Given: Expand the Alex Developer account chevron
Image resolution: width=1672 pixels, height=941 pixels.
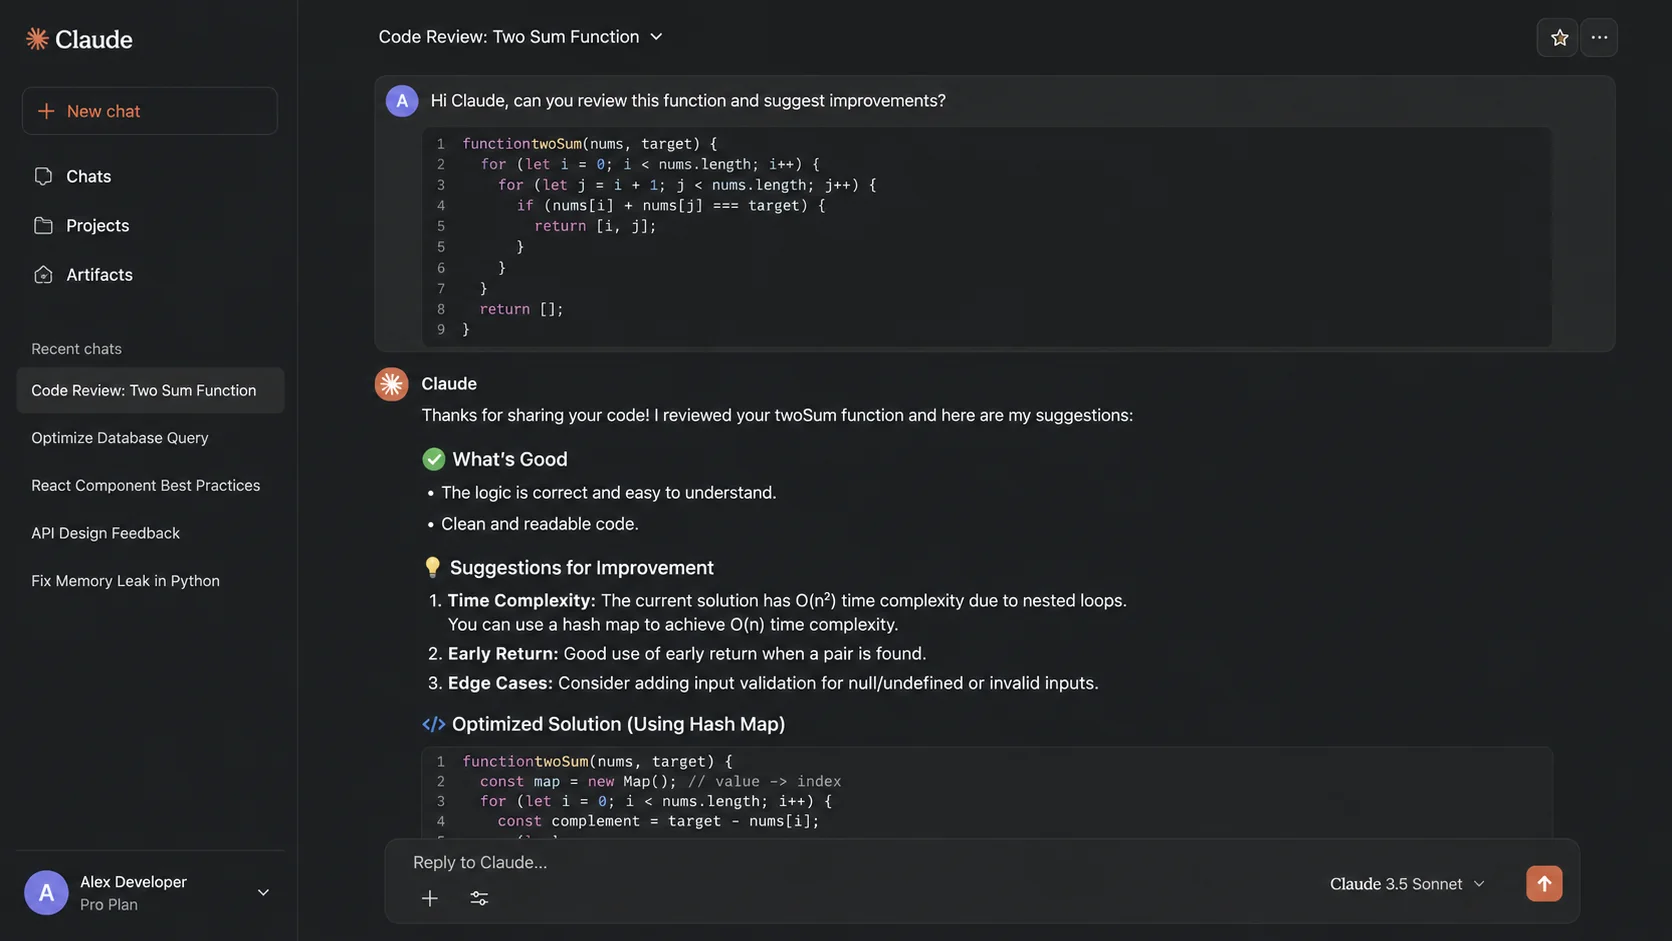Looking at the screenshot, I should 263,893.
